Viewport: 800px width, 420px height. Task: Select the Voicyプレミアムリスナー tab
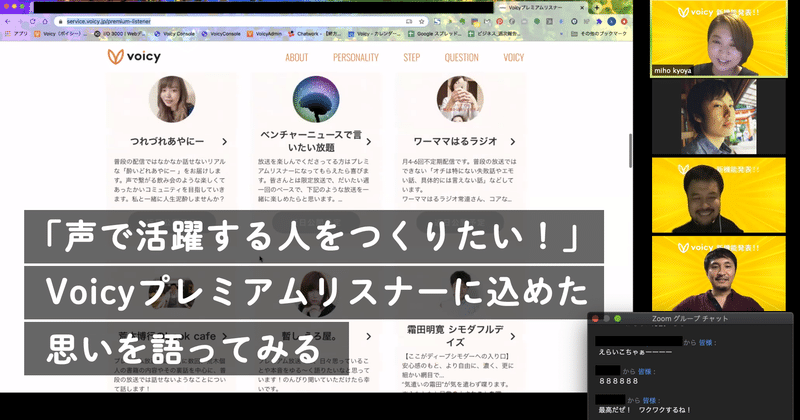(542, 8)
